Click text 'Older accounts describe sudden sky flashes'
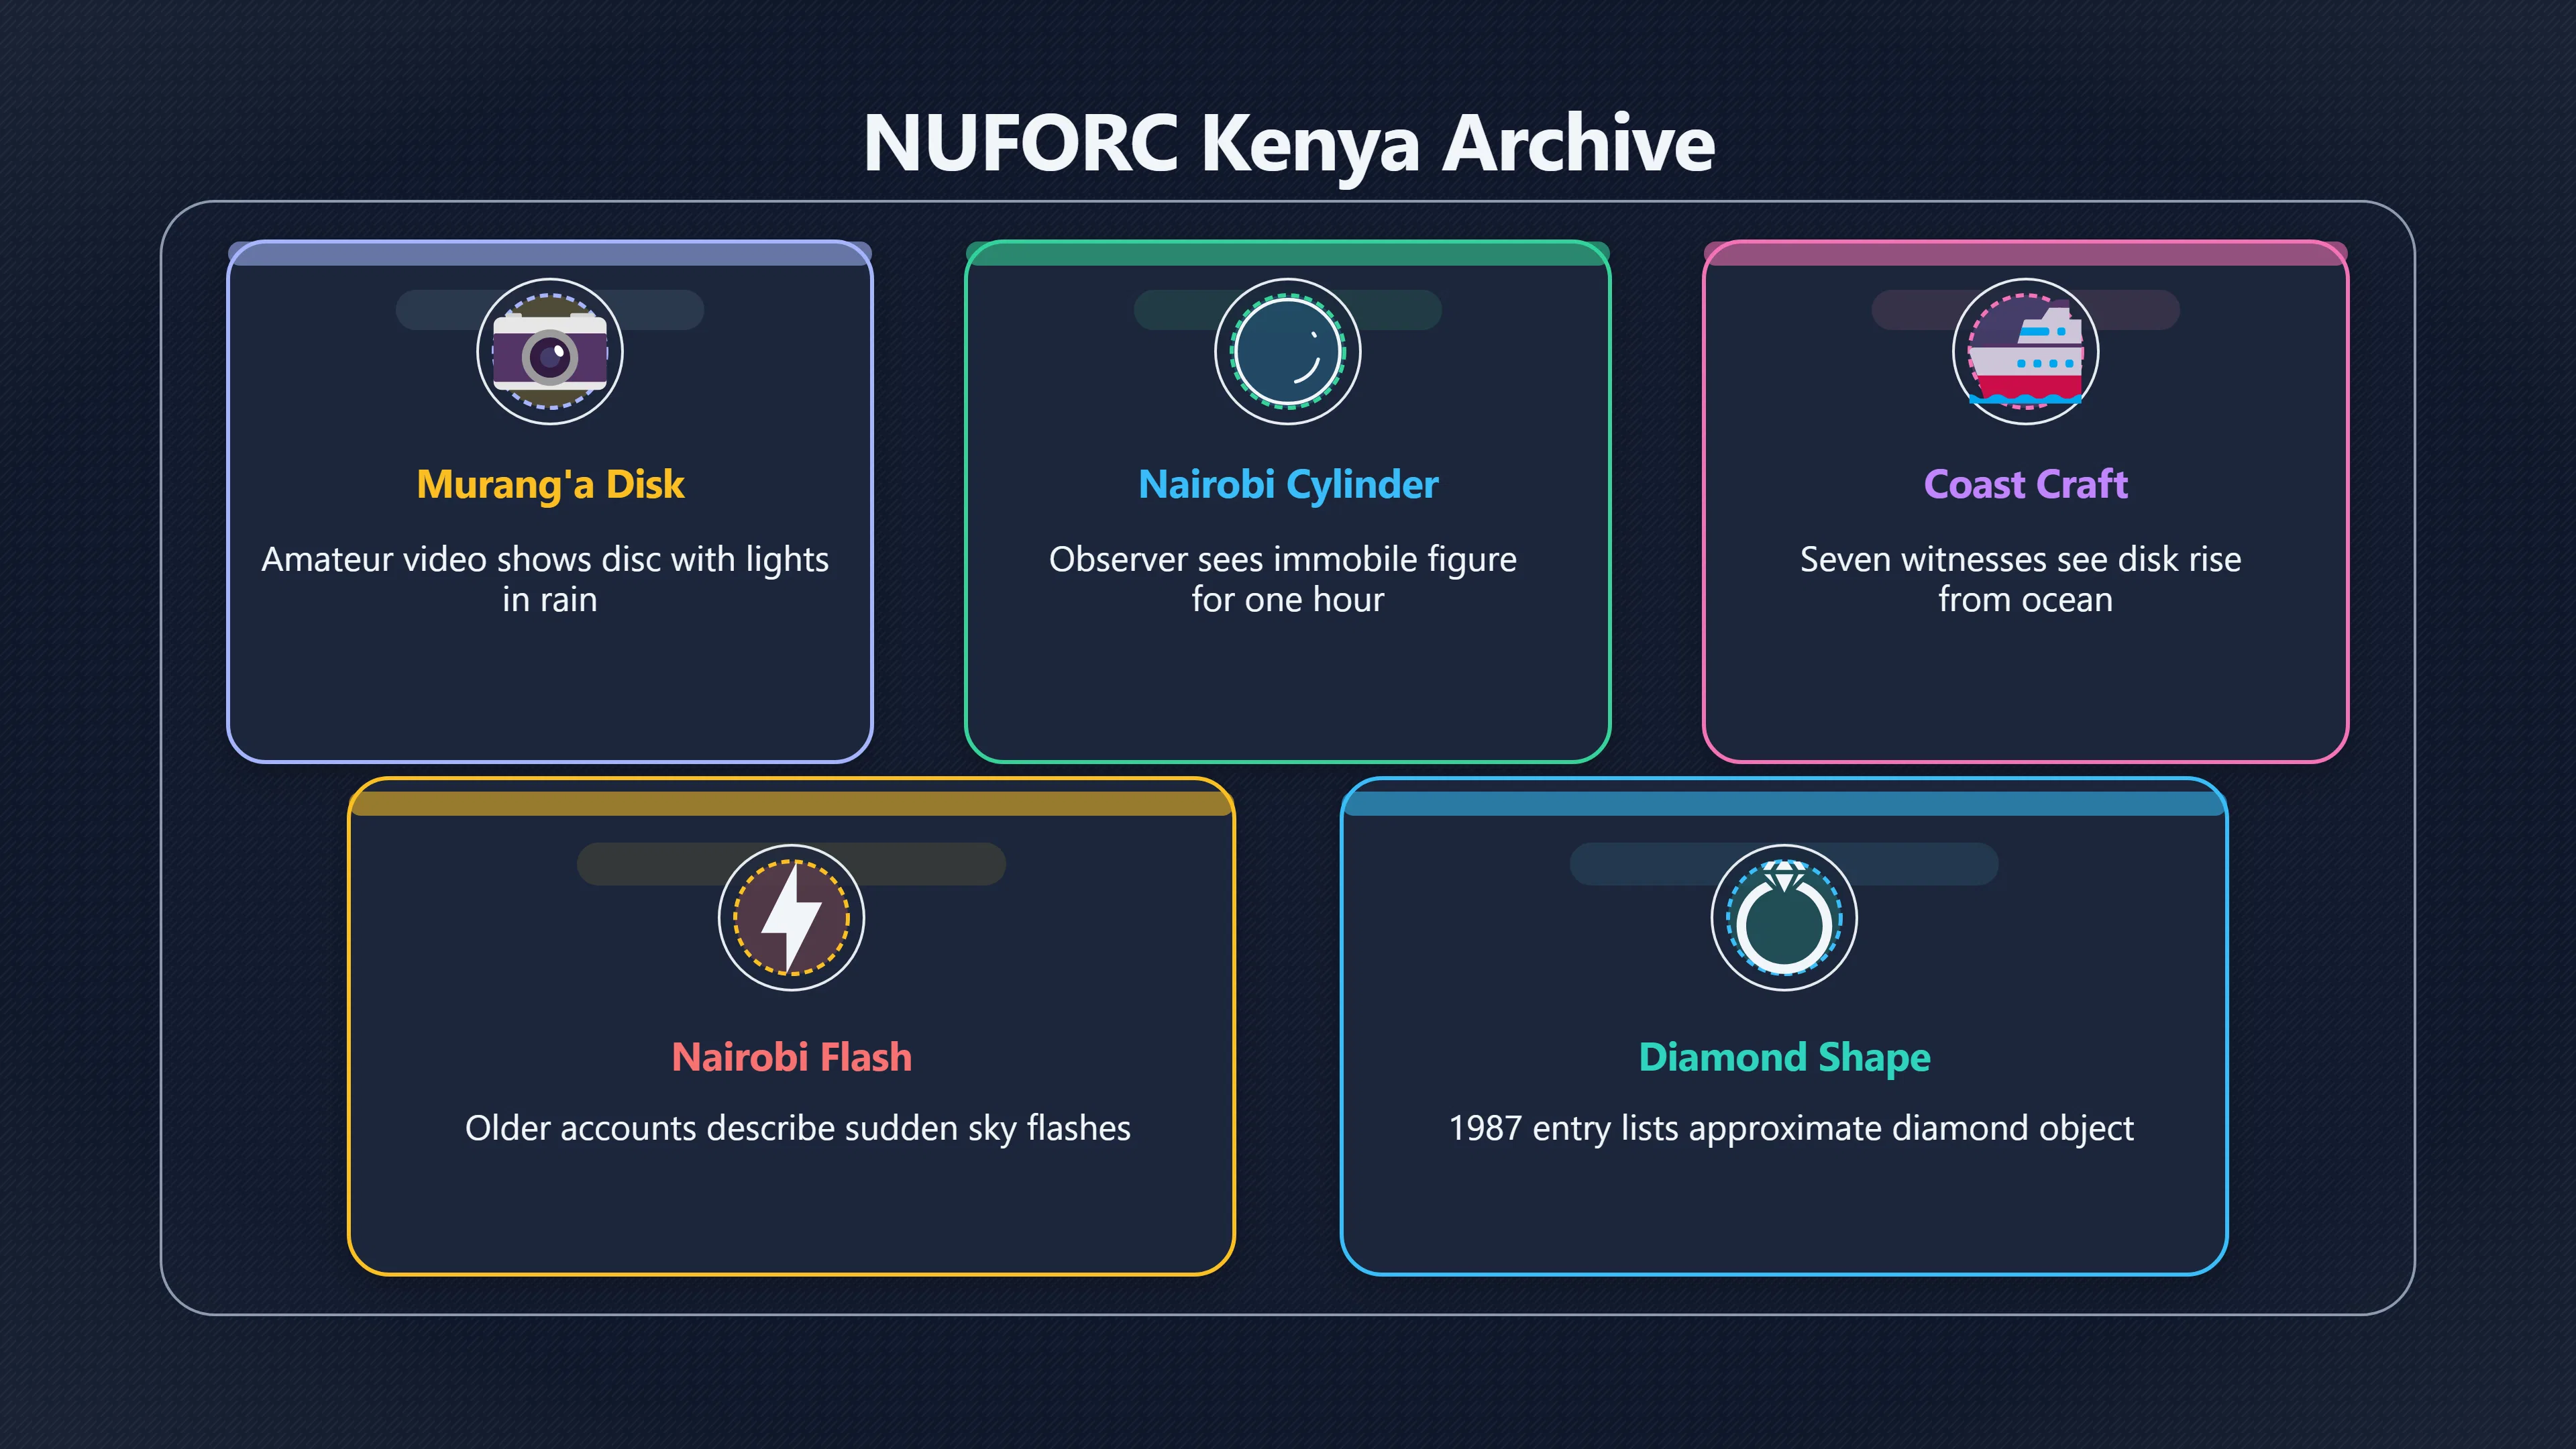 point(798,1128)
